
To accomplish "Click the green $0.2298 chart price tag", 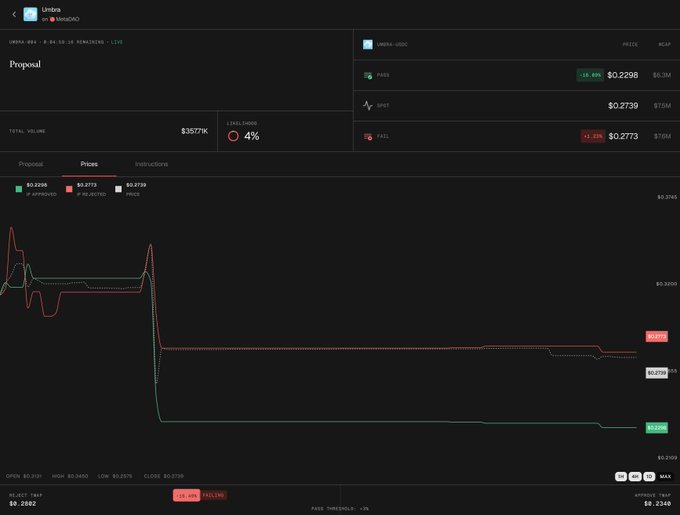I will [x=657, y=428].
